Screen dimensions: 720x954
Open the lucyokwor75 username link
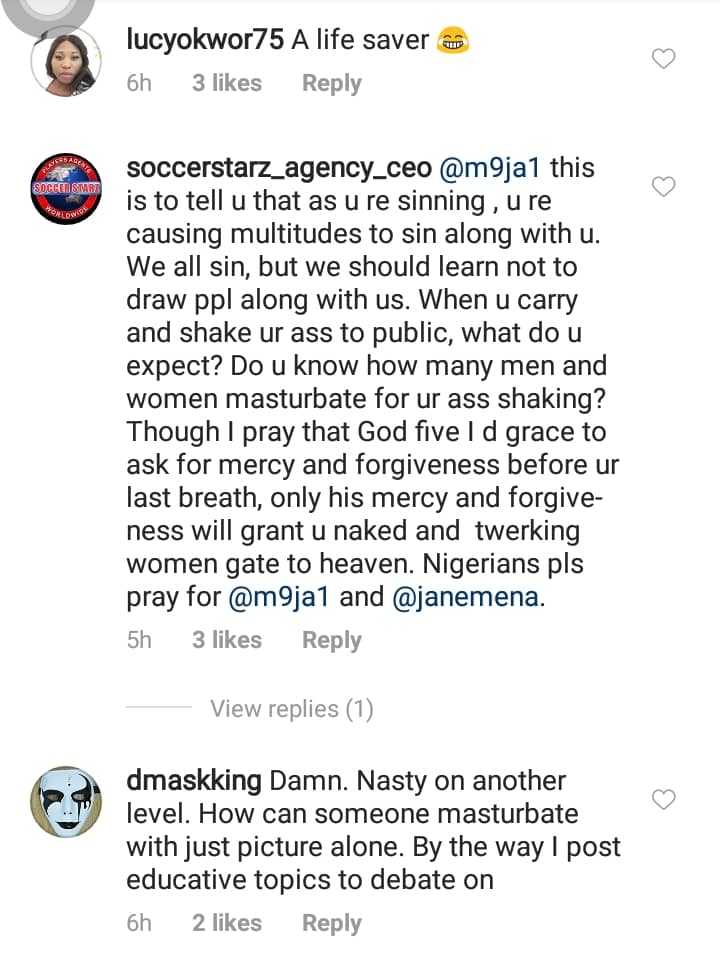point(205,40)
